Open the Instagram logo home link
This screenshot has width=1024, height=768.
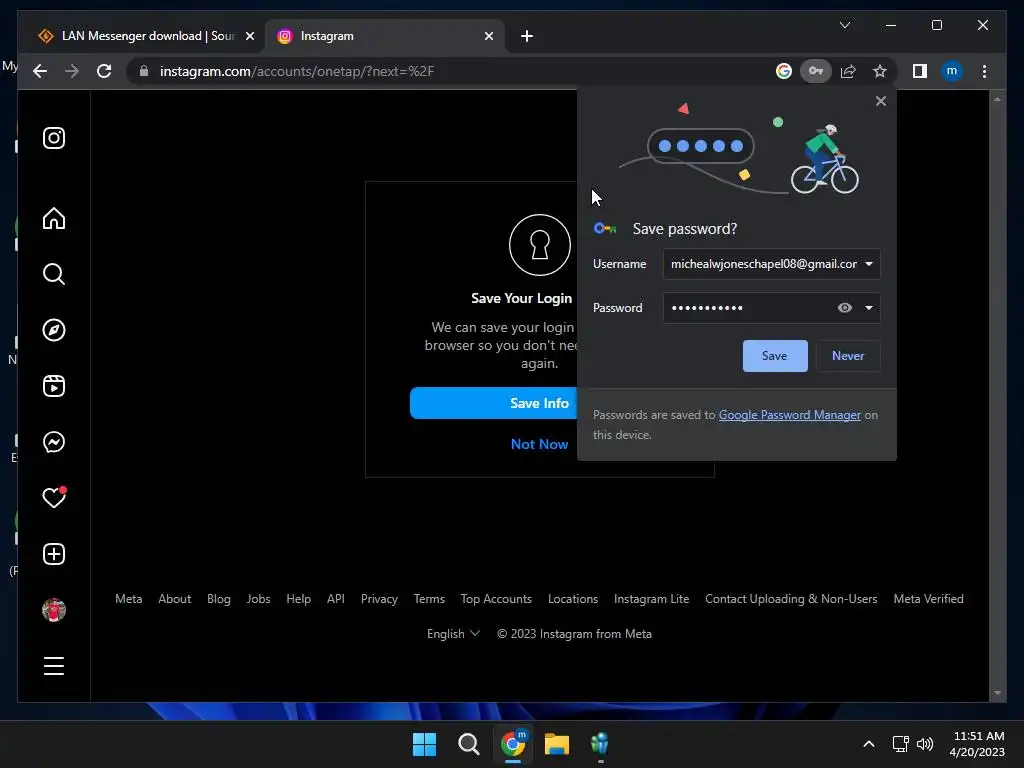[x=54, y=138]
